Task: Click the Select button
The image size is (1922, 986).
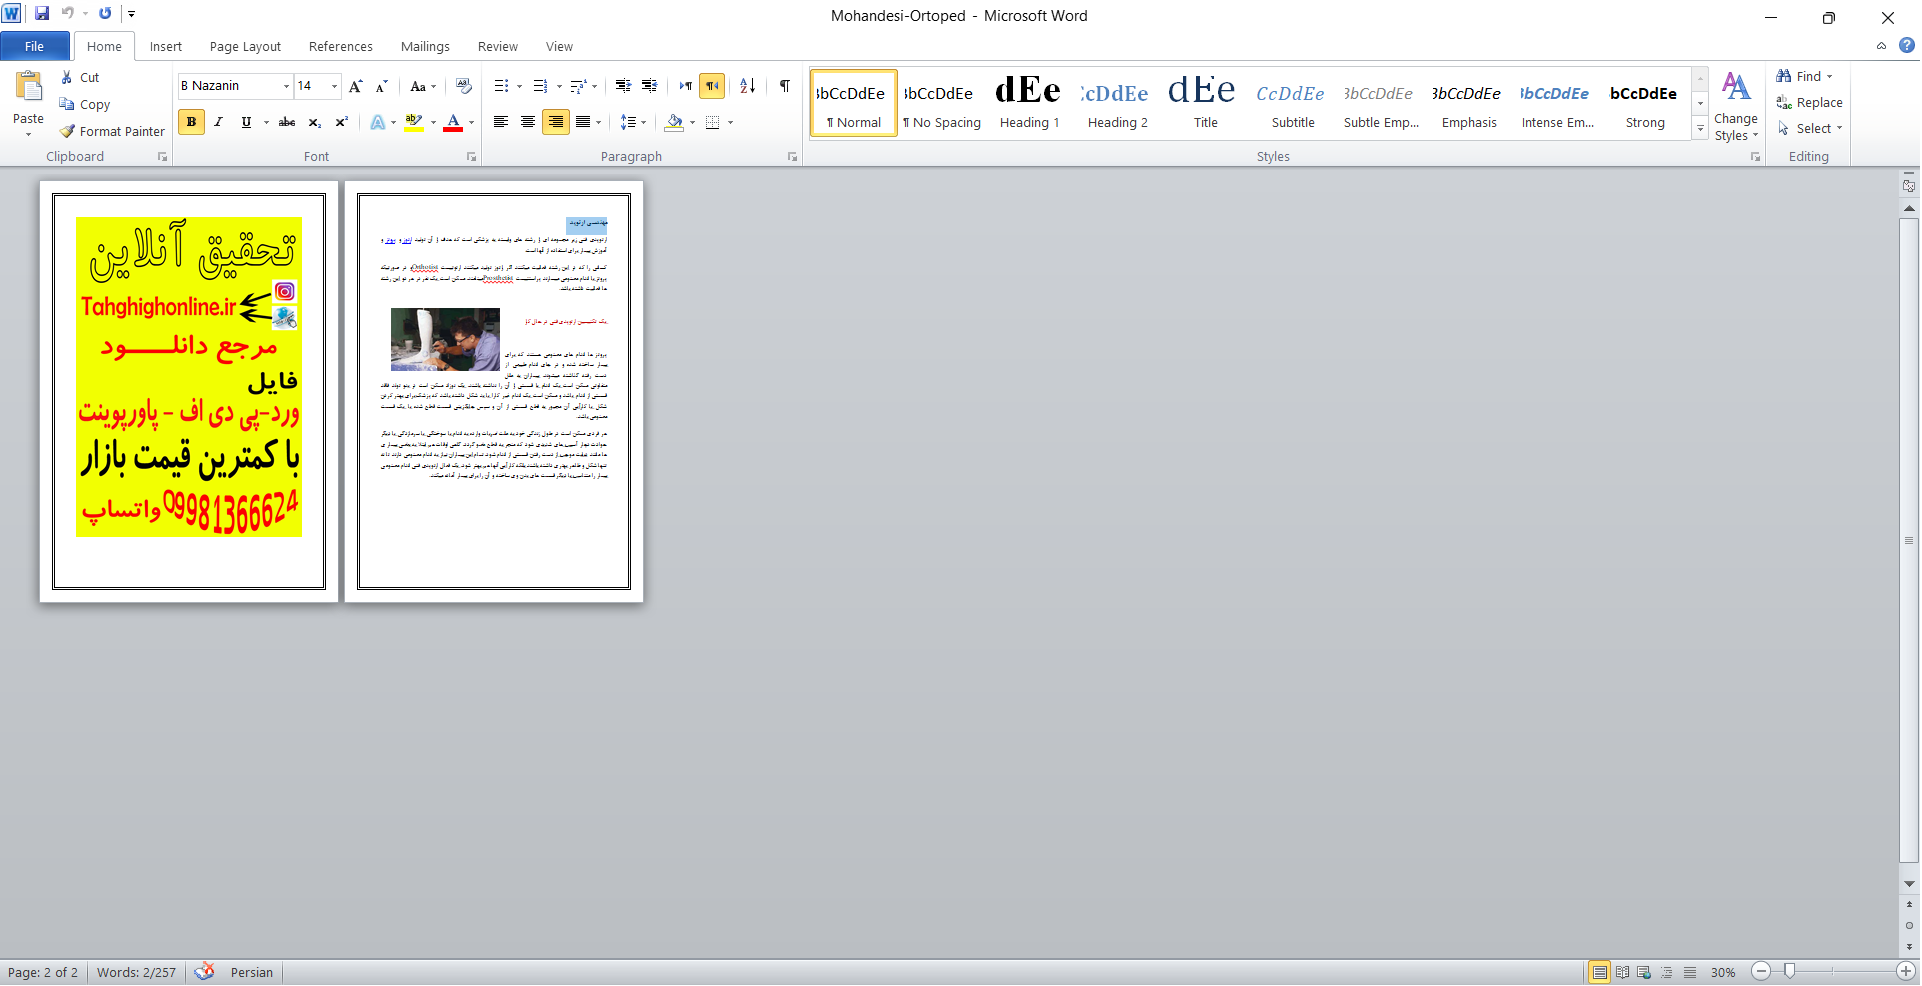Action: [1809, 128]
